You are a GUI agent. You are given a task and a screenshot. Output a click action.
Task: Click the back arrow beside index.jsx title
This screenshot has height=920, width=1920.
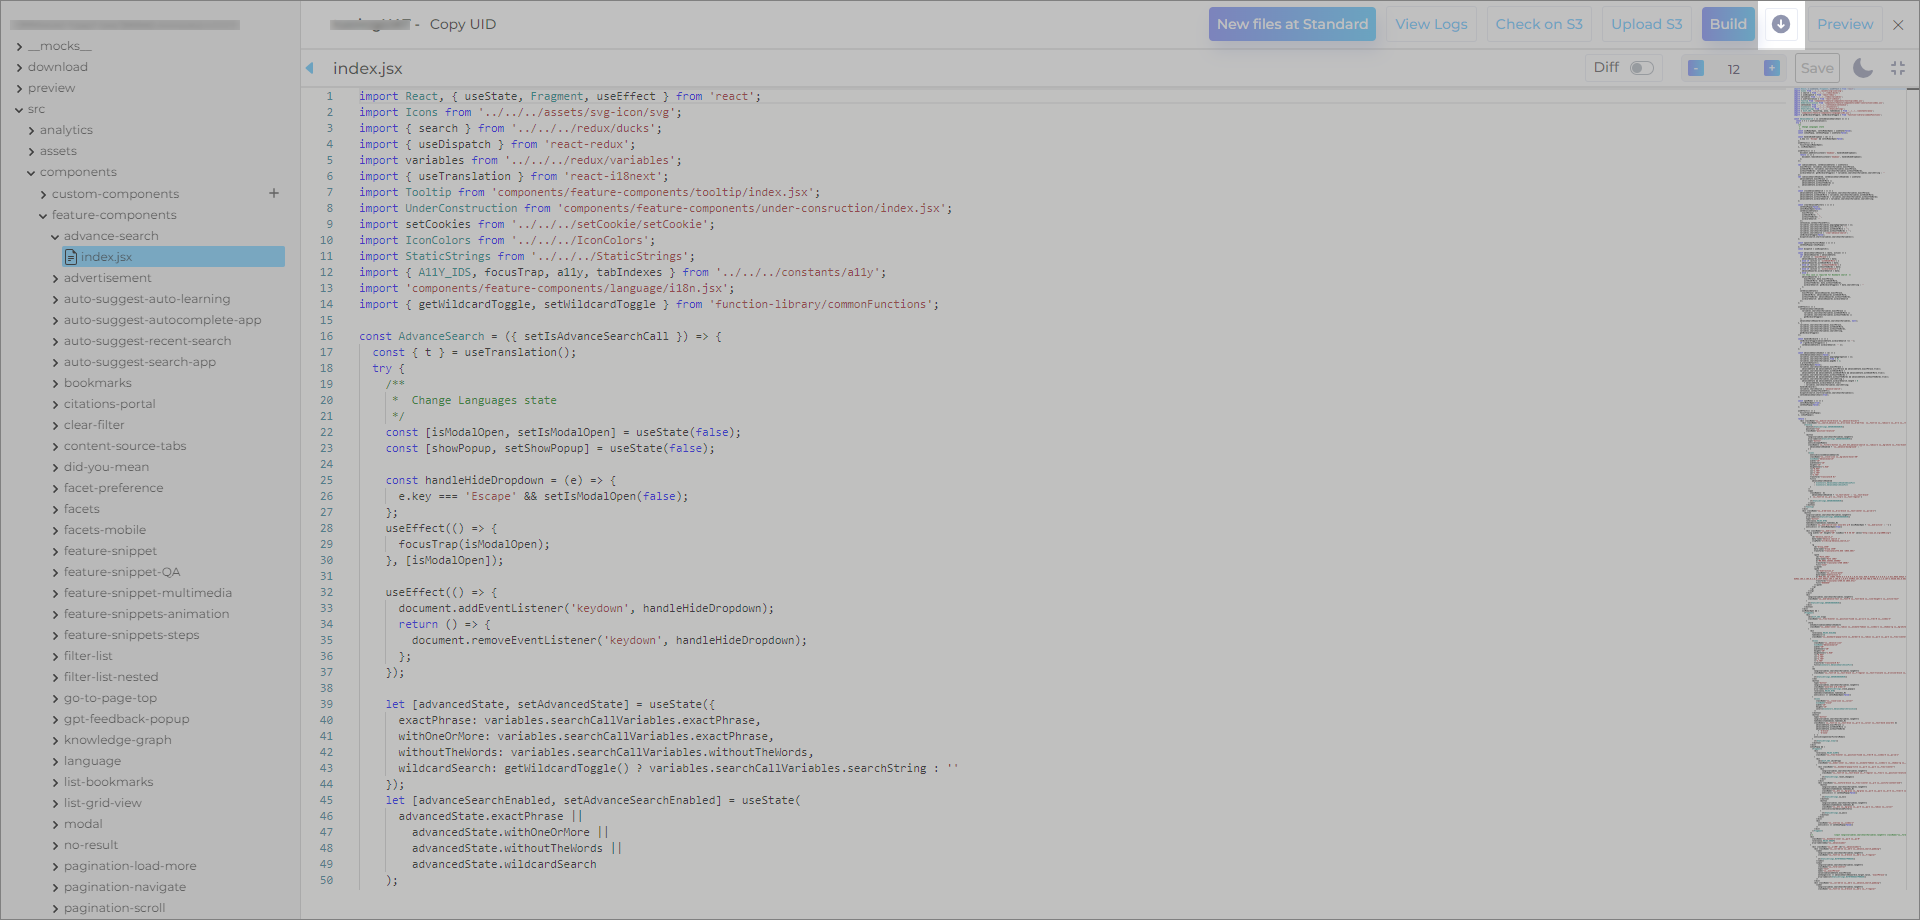point(310,68)
